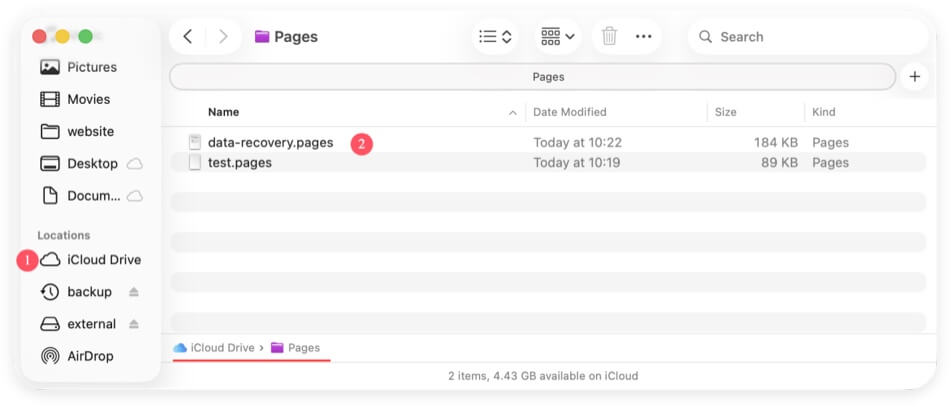The width and height of the screenshot is (951, 407).
Task: Click the Today at 10:19 date cell
Action: click(577, 163)
